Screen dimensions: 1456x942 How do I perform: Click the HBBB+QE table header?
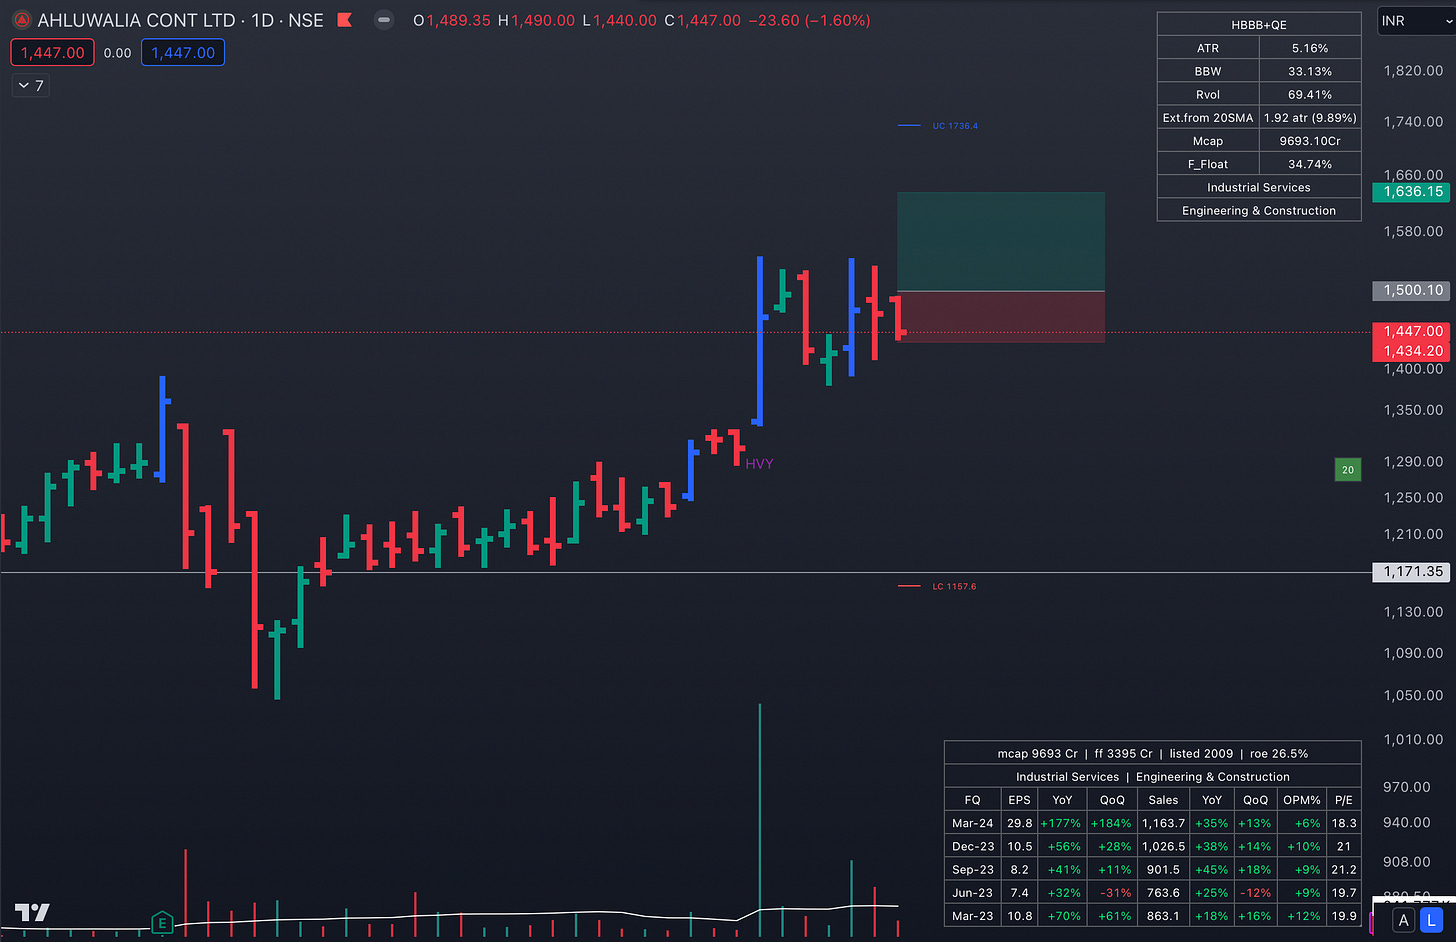pyautogui.click(x=1259, y=24)
